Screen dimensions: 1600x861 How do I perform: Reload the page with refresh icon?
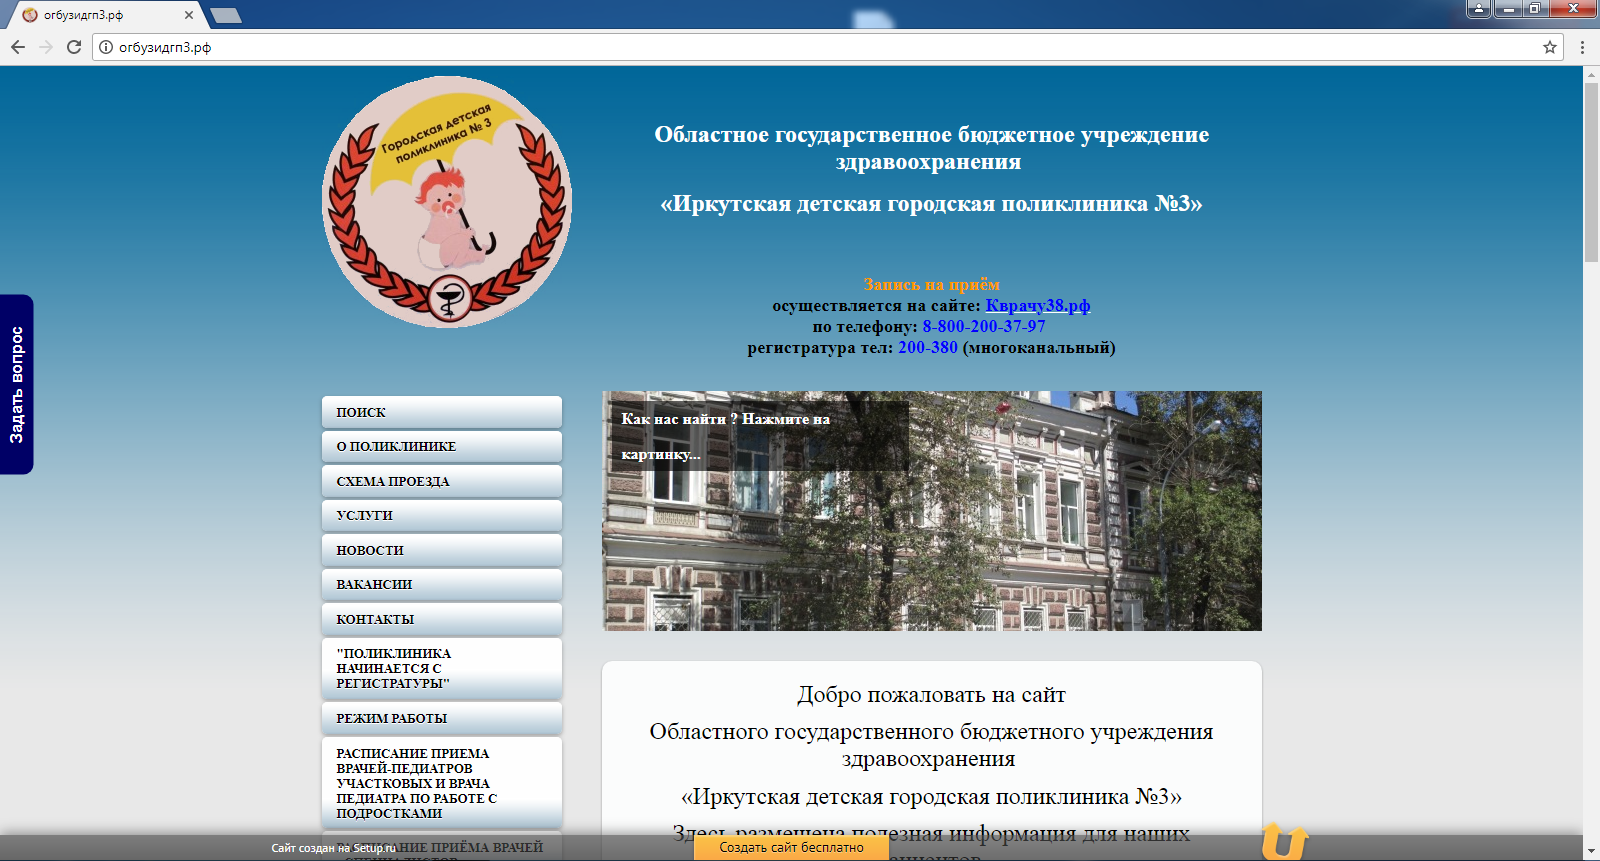(x=74, y=47)
